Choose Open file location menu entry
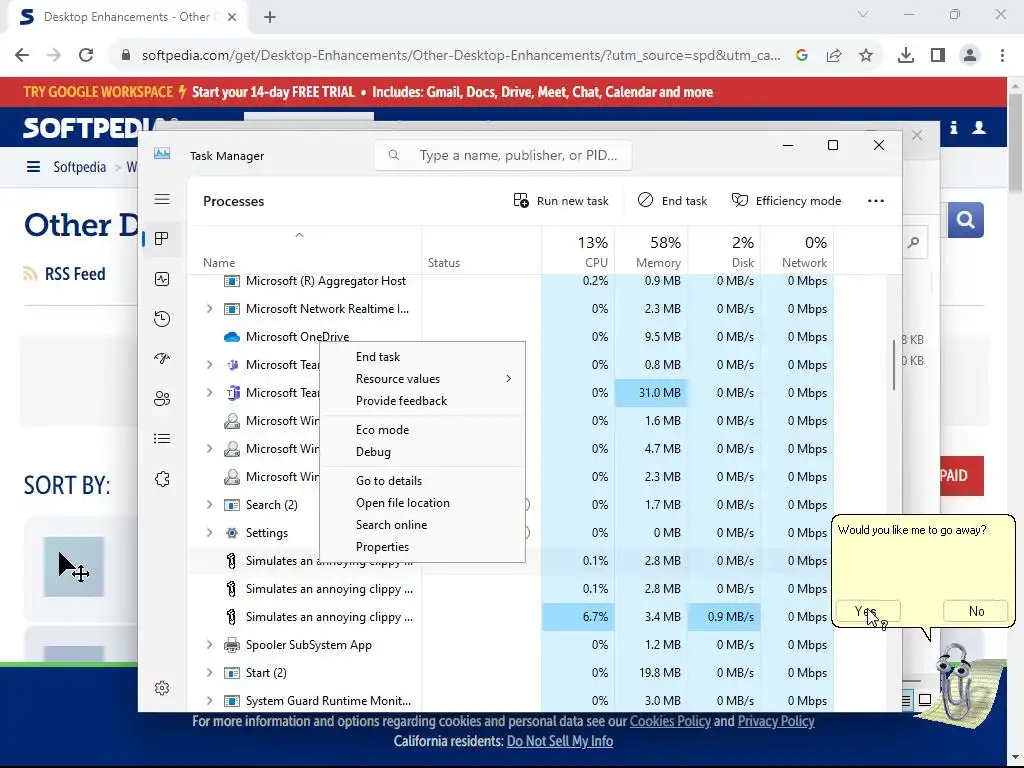1024x768 pixels. pos(423,503)
